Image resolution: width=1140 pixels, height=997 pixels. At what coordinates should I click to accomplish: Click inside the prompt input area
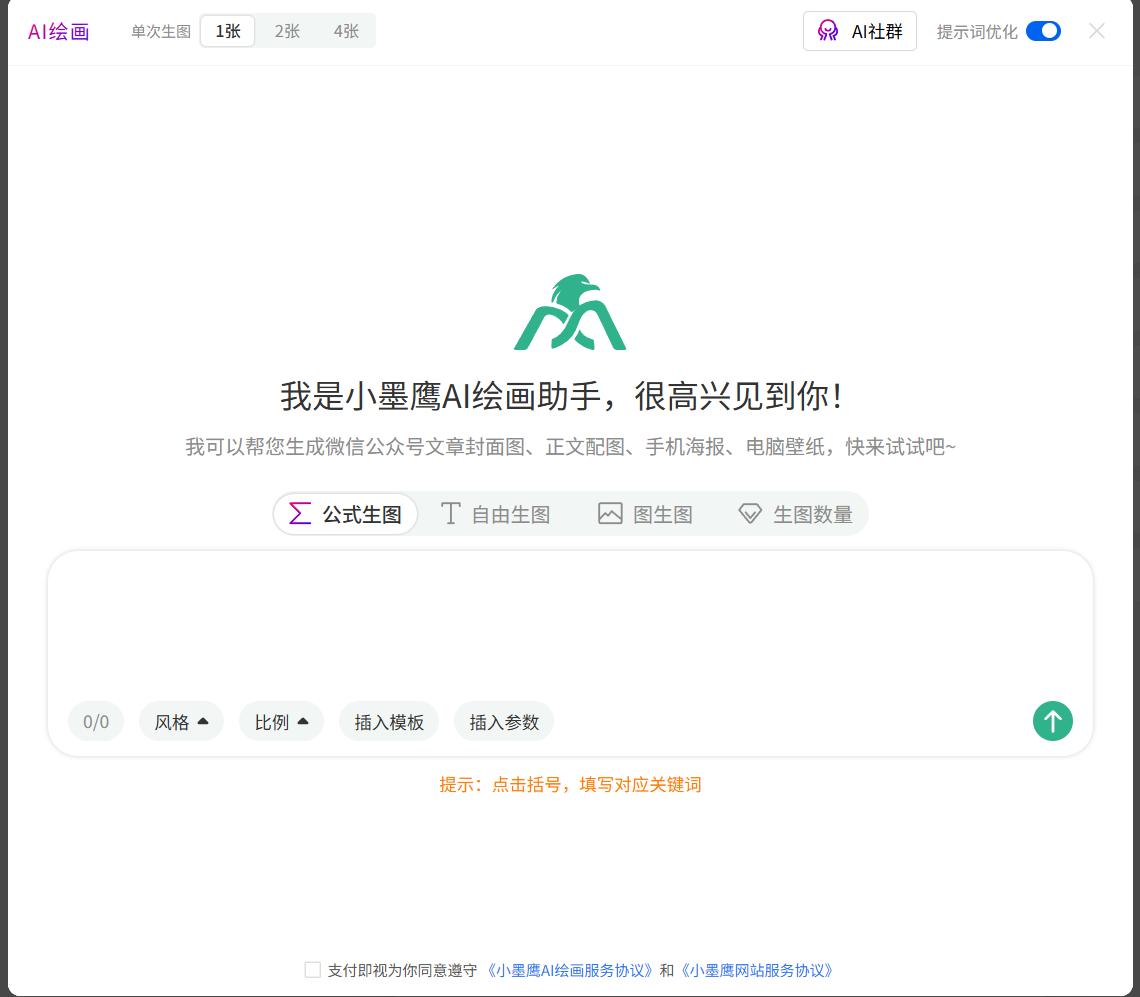[x=570, y=620]
